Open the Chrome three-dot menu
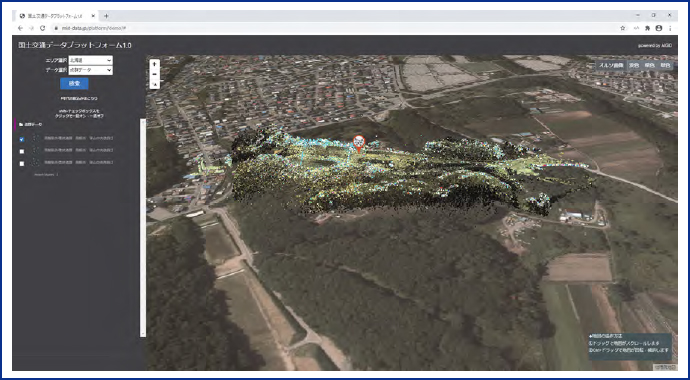 tap(670, 28)
